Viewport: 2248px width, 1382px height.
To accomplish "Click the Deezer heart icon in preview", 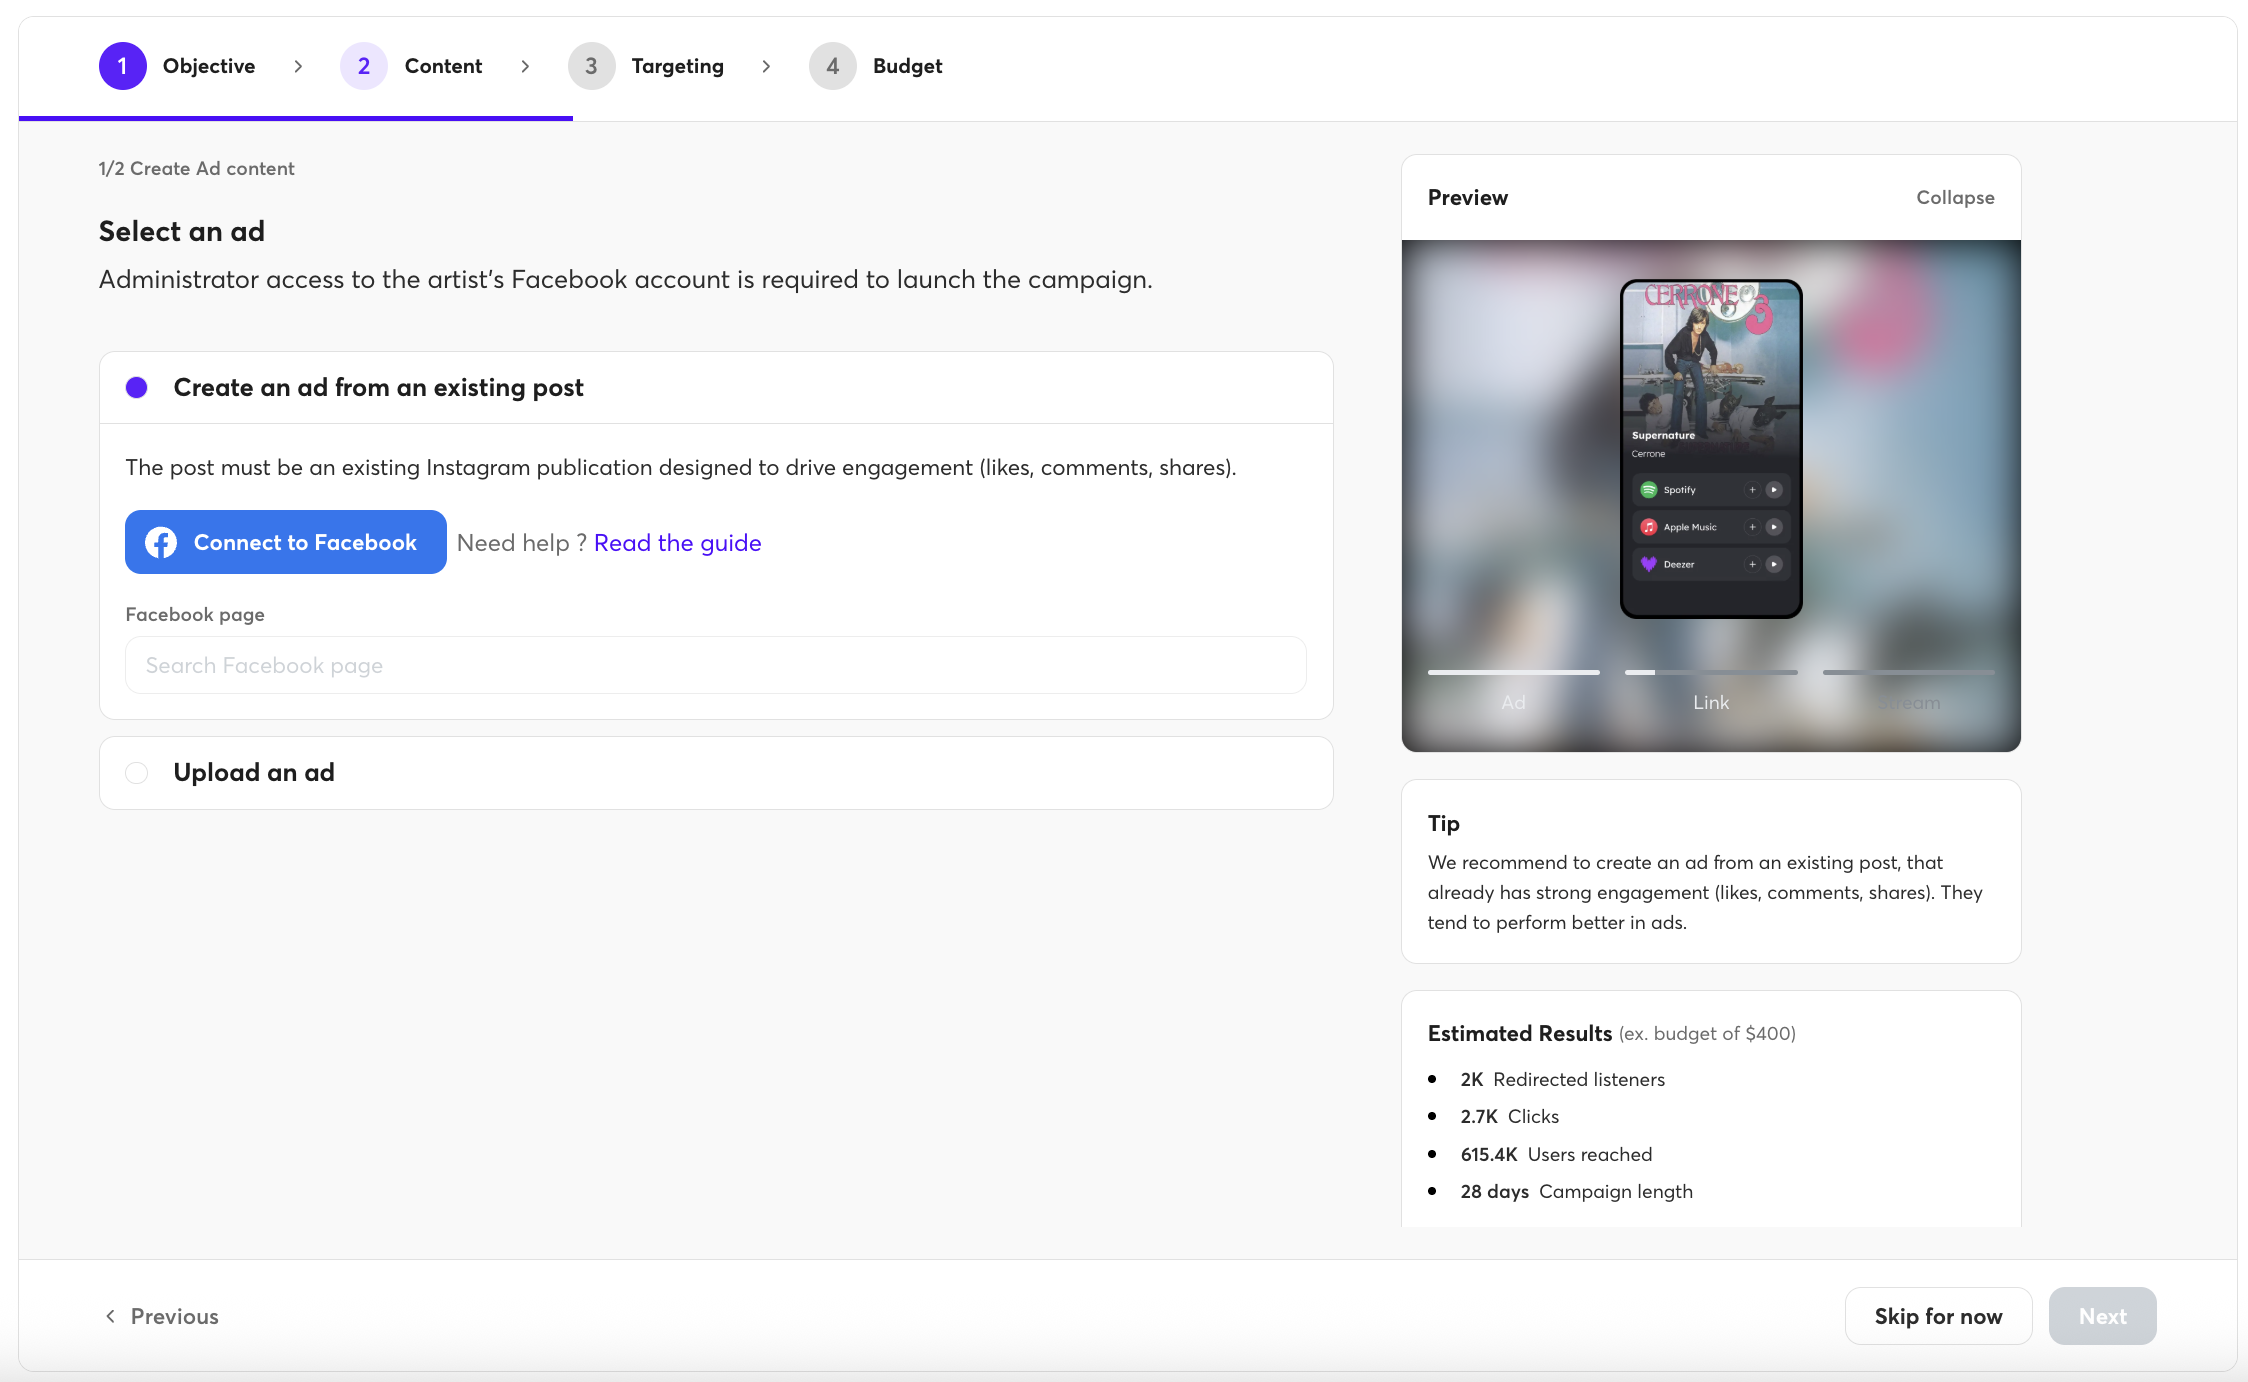I will tap(1648, 564).
